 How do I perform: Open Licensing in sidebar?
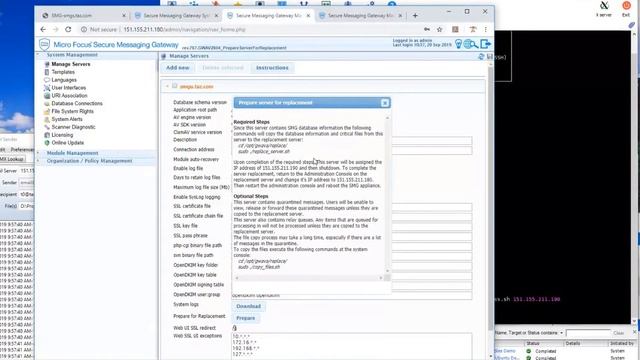coord(62,135)
